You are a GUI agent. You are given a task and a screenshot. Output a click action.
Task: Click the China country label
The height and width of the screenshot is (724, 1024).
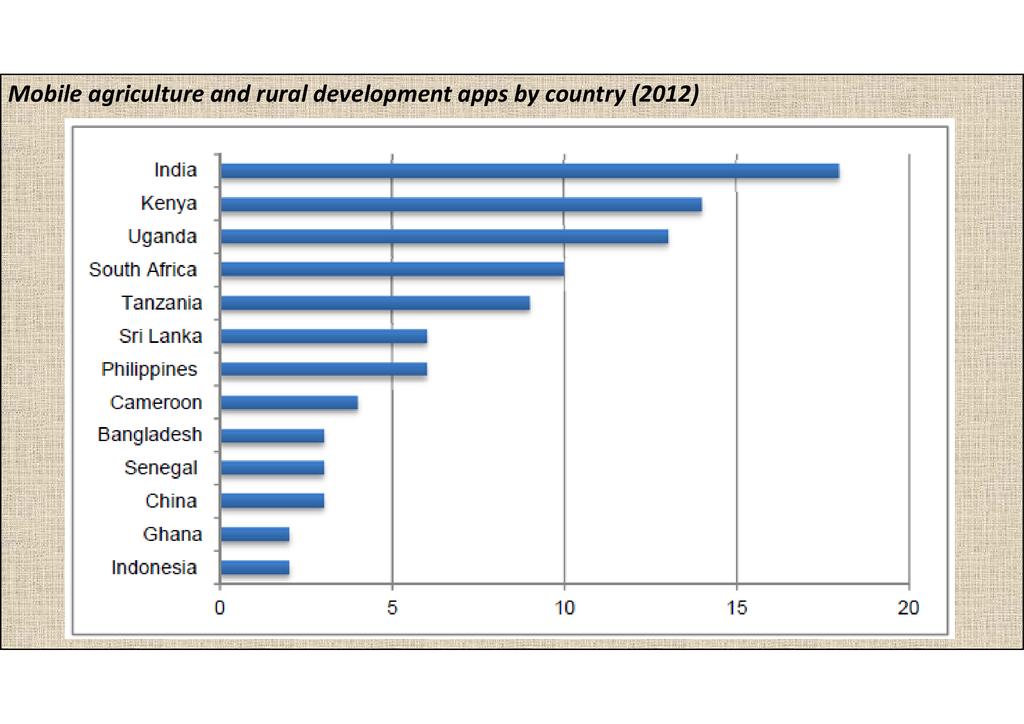(x=171, y=501)
